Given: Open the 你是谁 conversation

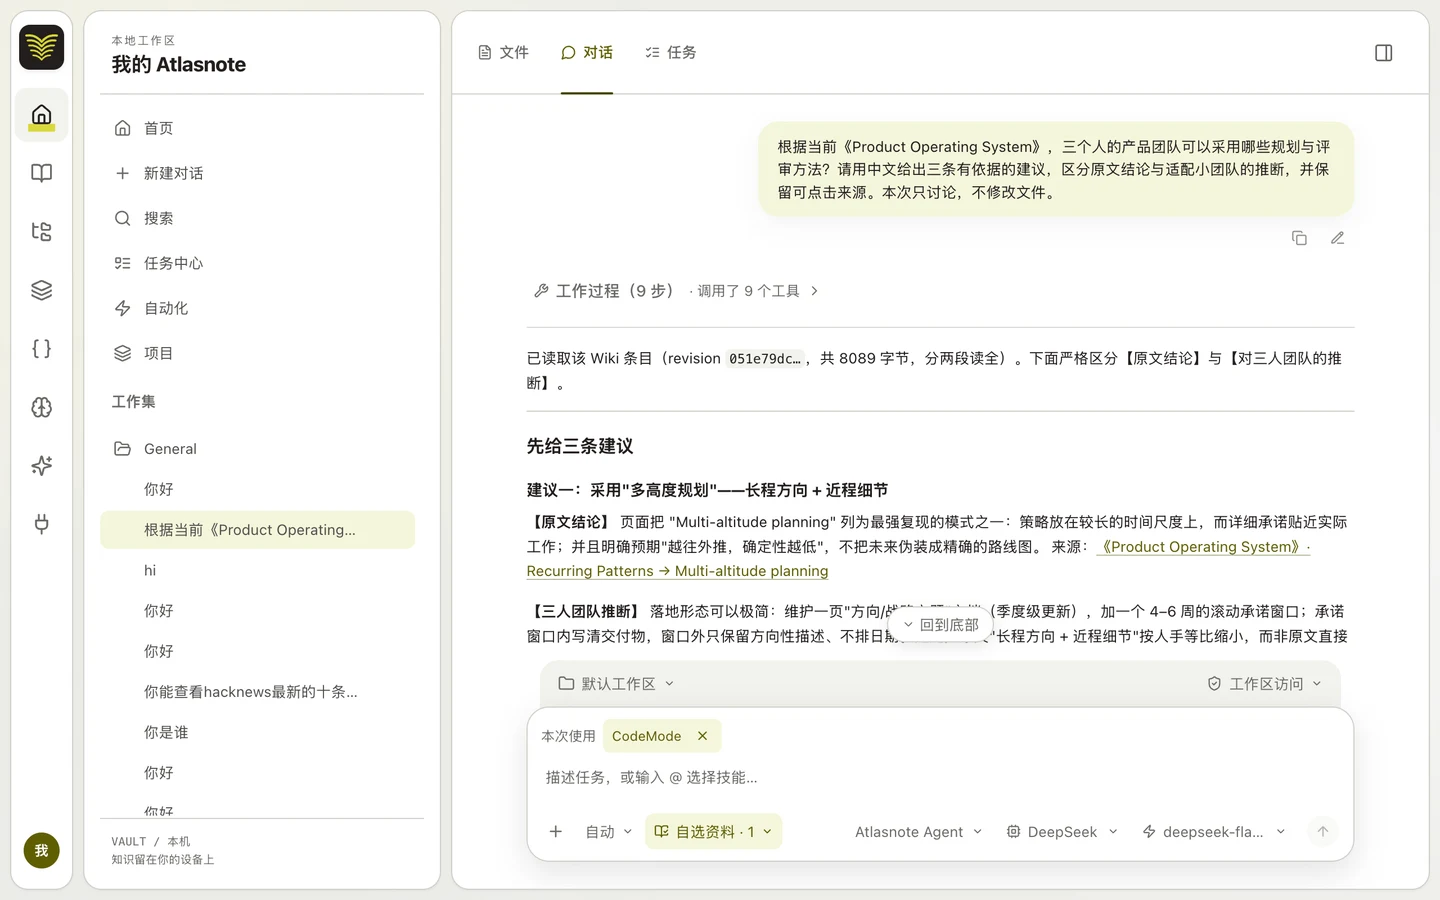Looking at the screenshot, I should tap(257, 732).
